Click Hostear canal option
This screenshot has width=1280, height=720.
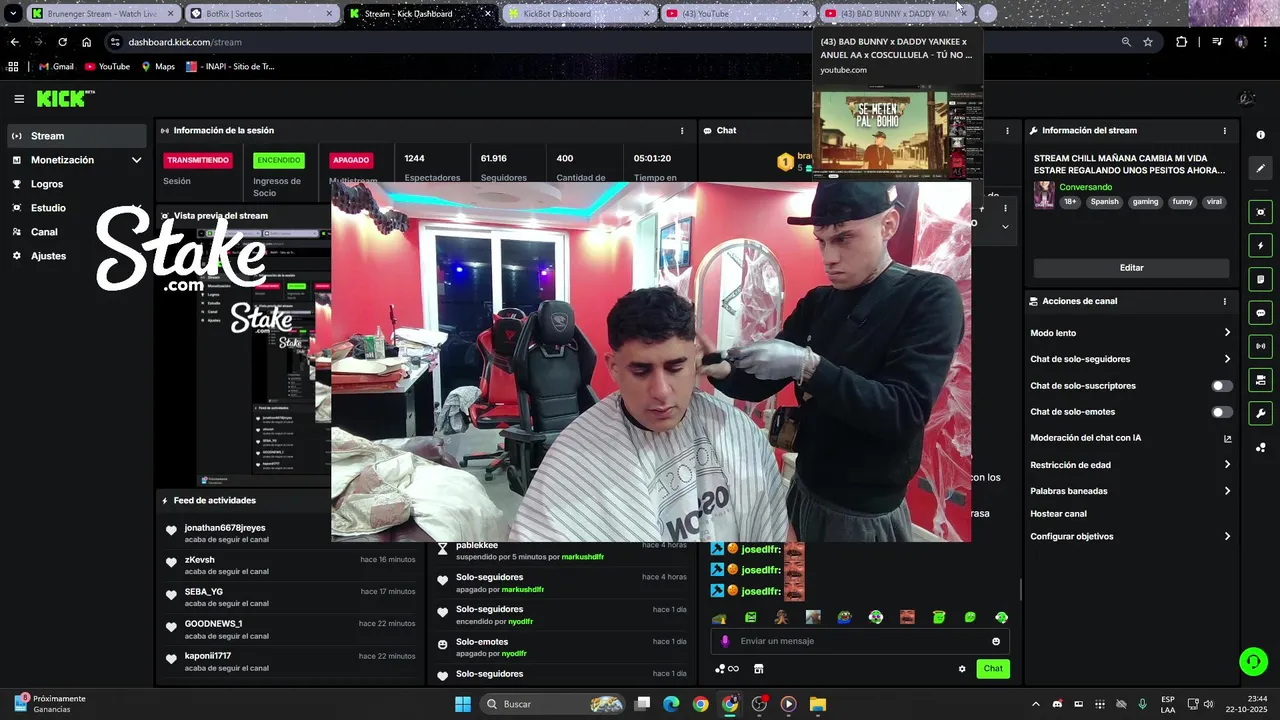click(x=1058, y=514)
